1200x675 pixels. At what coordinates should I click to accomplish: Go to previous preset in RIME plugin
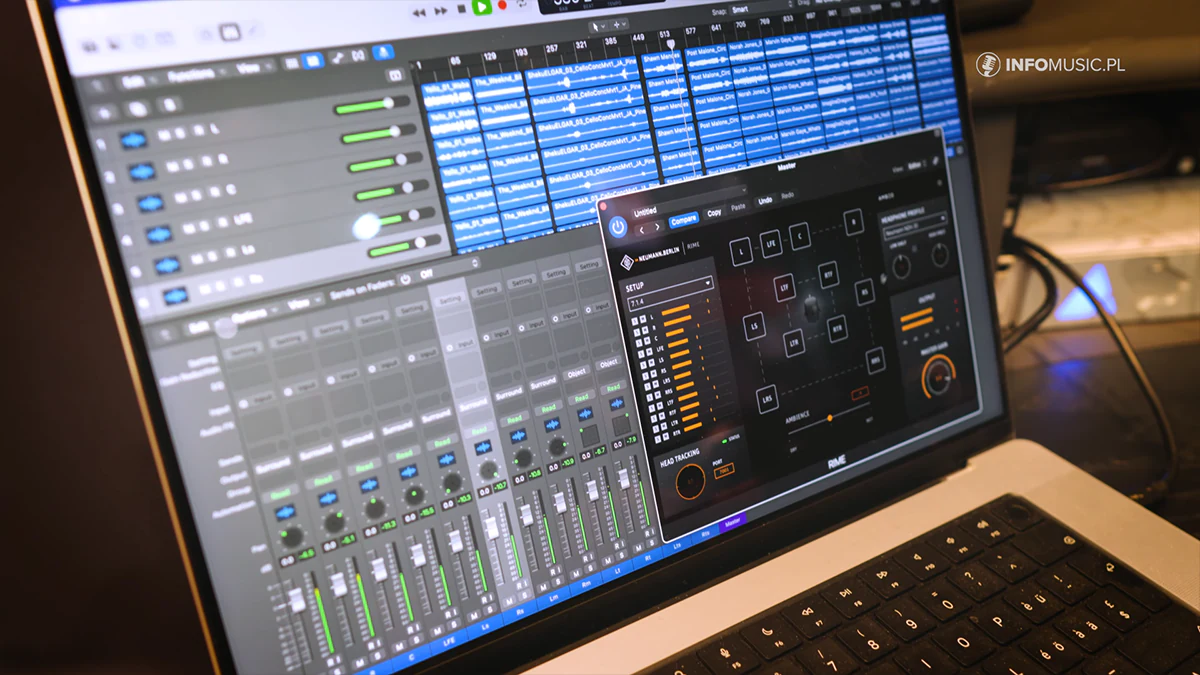click(x=641, y=229)
